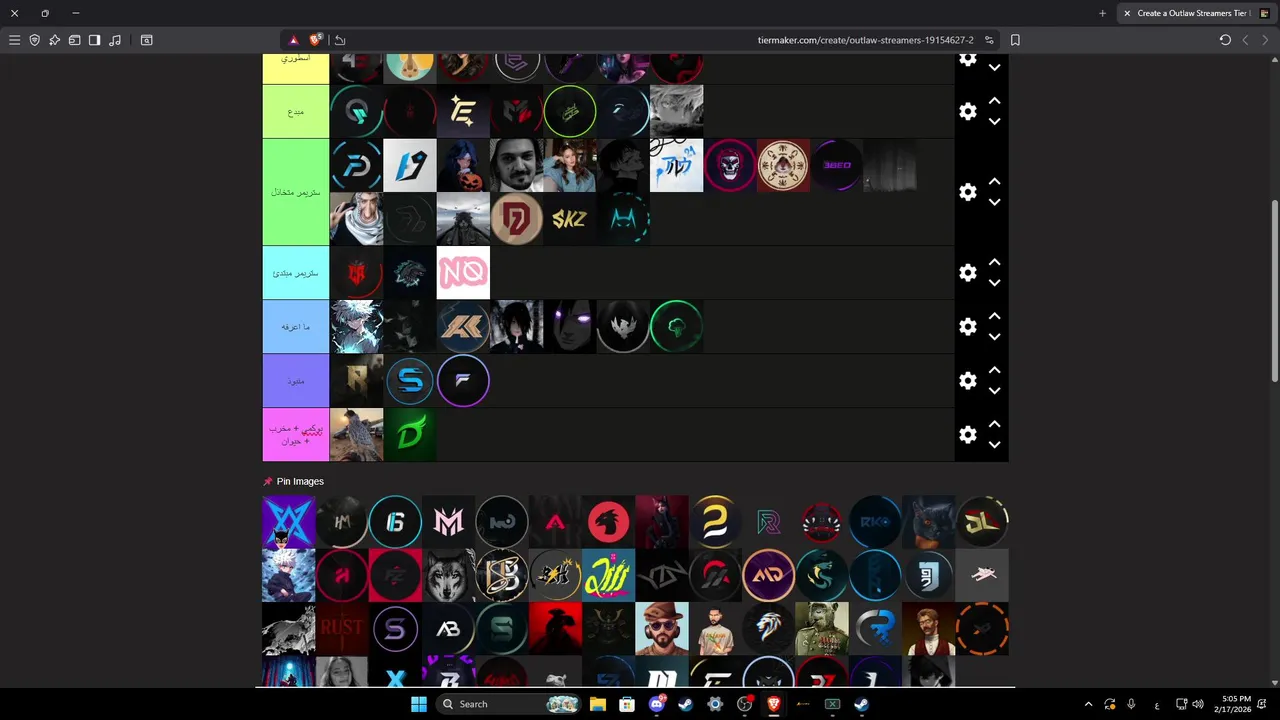This screenshot has height=720, width=1280.
Task: Select the pink NO image in the cyan row
Action: click(463, 272)
